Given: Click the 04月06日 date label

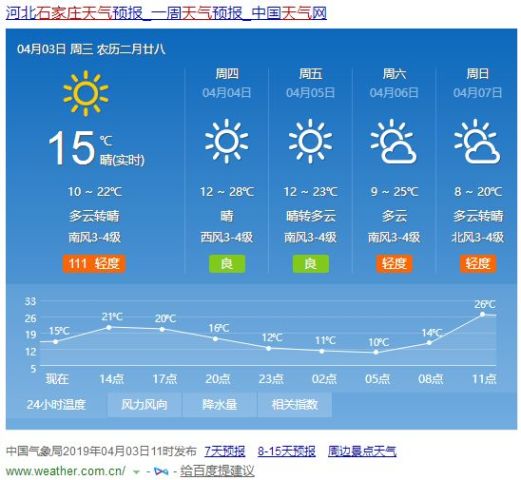Looking at the screenshot, I should [394, 93].
